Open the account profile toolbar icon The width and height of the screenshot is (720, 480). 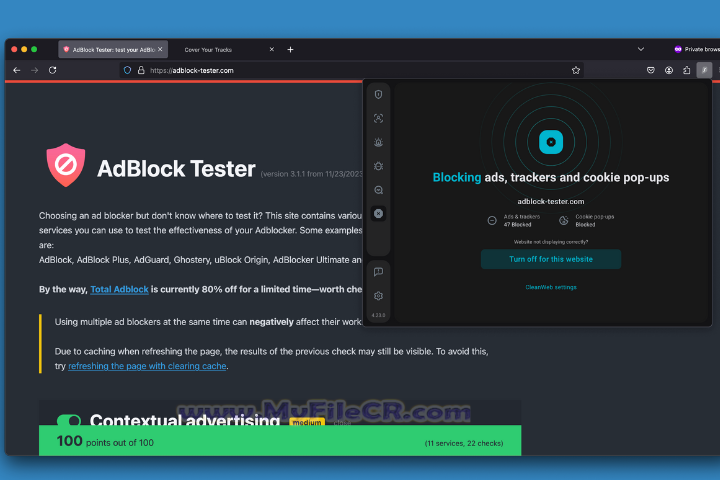point(669,70)
